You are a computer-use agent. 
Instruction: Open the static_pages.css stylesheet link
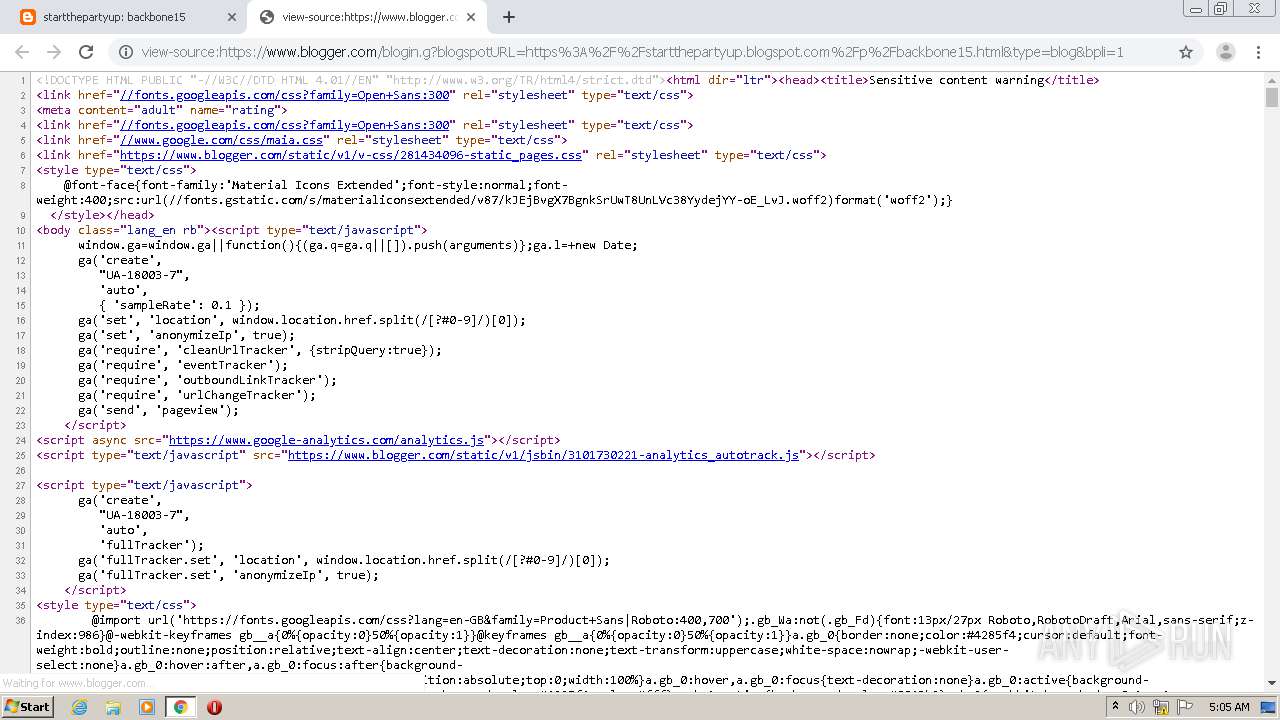coord(350,155)
